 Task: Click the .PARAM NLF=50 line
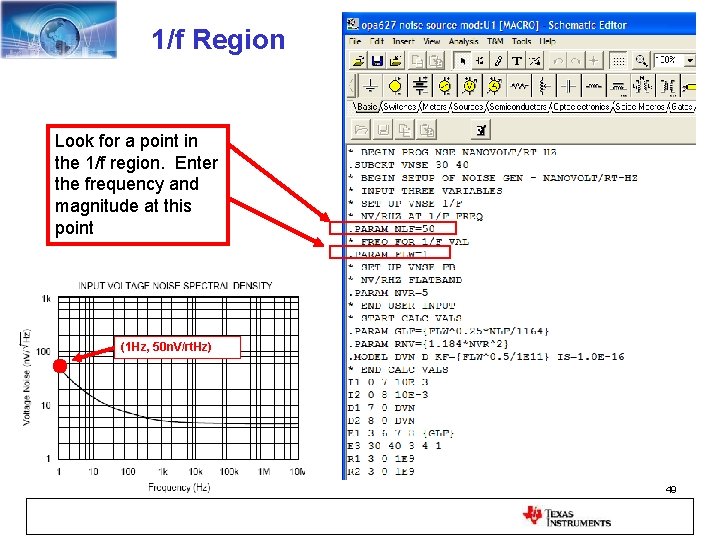click(x=393, y=228)
